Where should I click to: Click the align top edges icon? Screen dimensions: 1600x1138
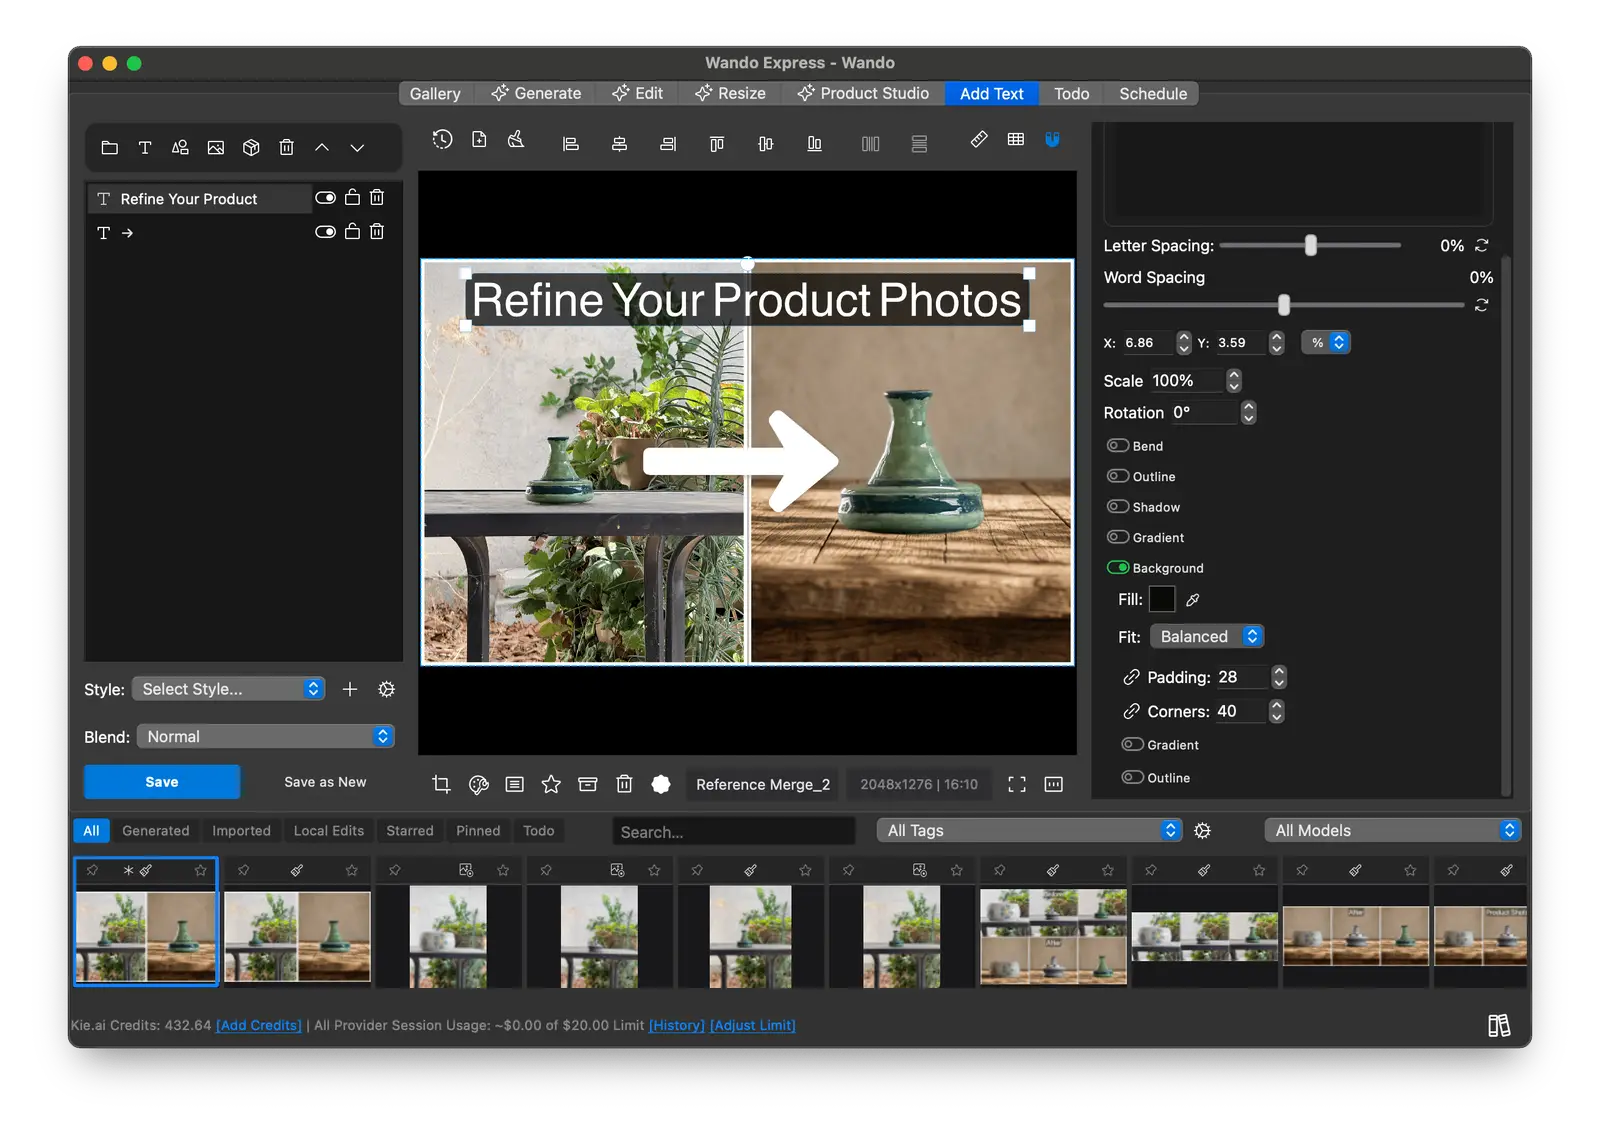tap(717, 144)
